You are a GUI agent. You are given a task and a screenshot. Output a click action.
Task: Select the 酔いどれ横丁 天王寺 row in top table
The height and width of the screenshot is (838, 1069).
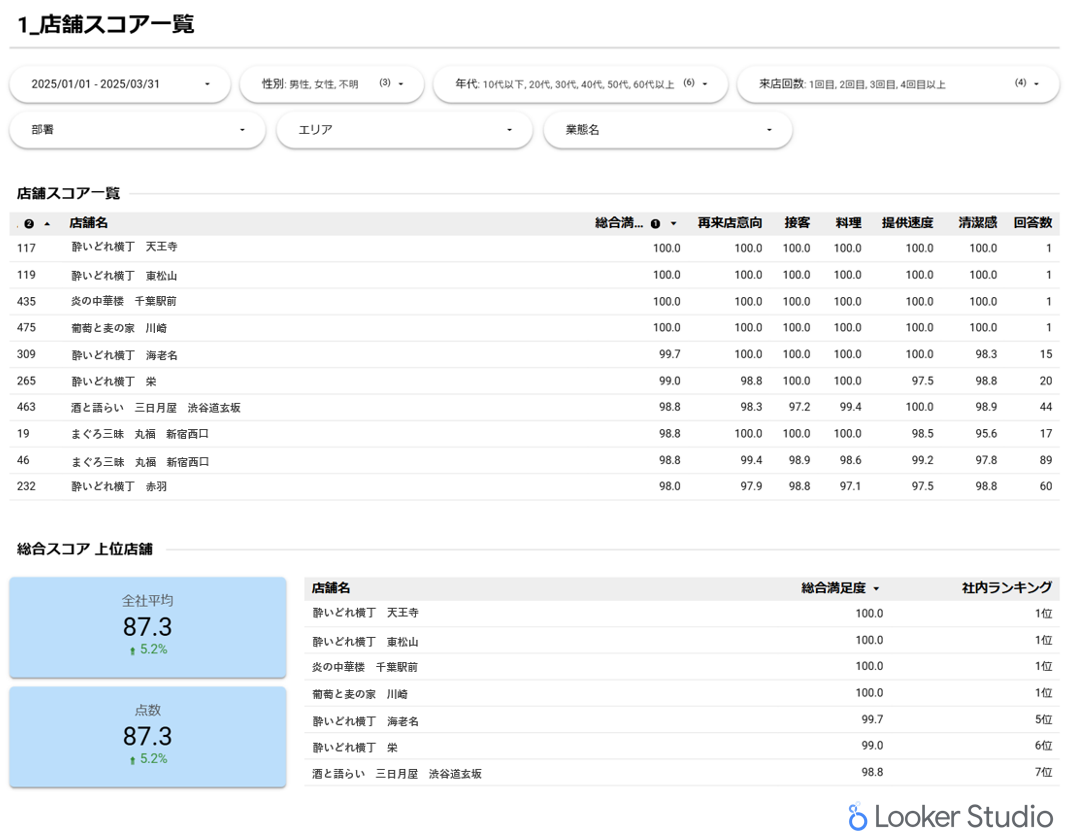[x=125, y=247]
